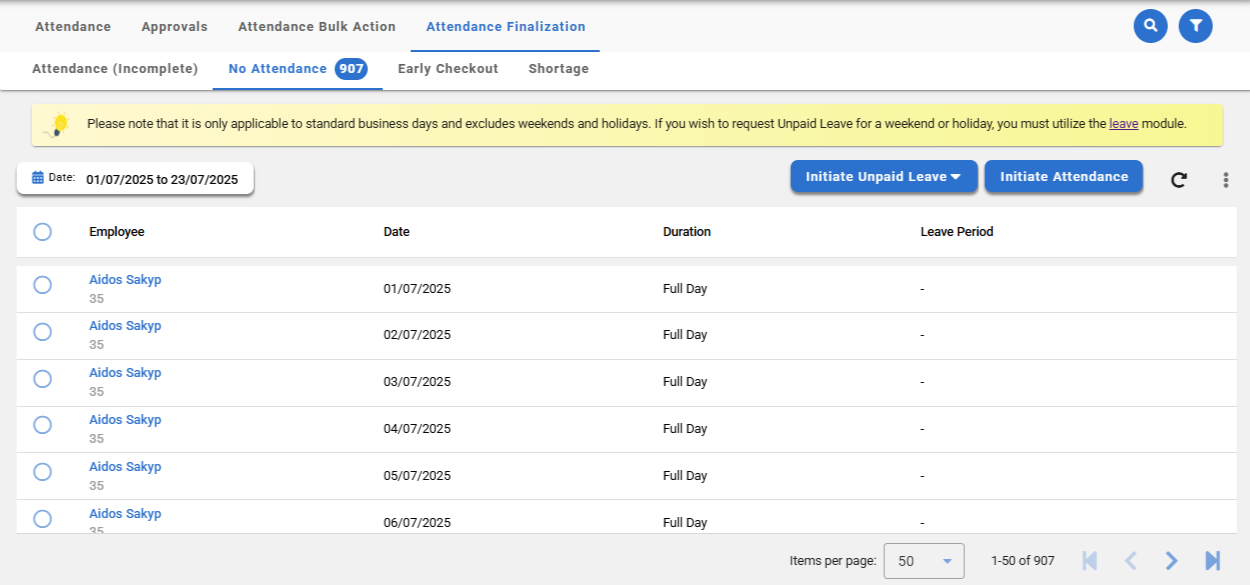
Task: Open the date range picker
Action: coord(135,179)
